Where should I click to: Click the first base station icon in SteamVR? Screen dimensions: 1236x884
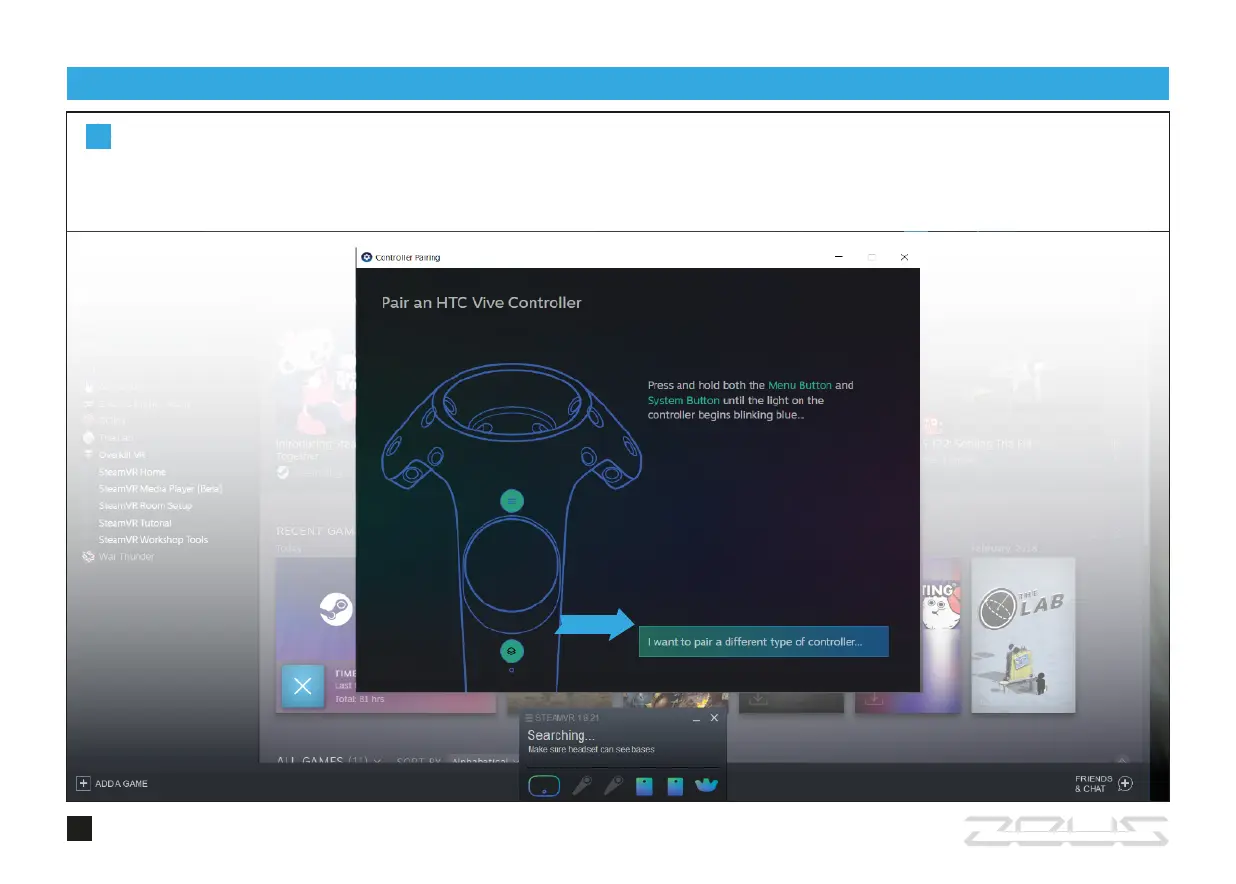[644, 786]
